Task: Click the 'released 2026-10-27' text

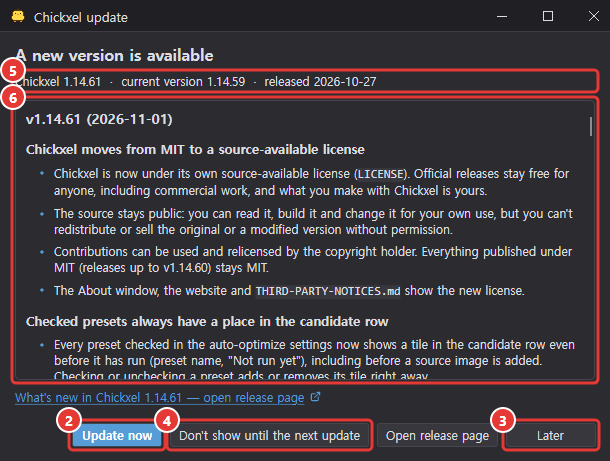Action: [320, 82]
